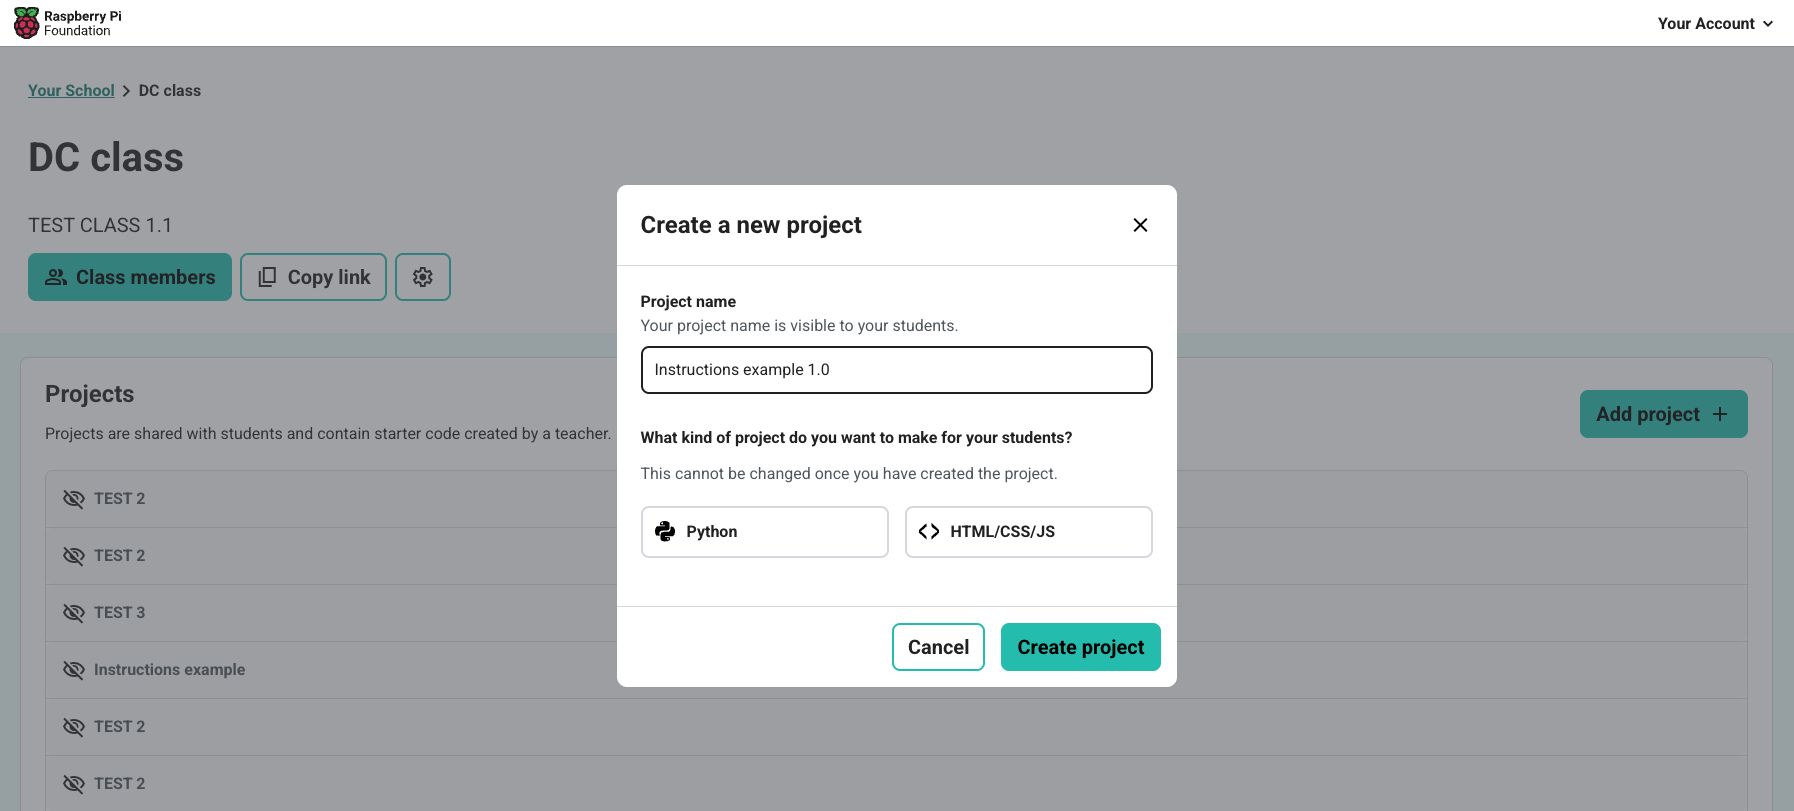The height and width of the screenshot is (811, 1794).
Task: Click the Project name input field
Action: (896, 370)
